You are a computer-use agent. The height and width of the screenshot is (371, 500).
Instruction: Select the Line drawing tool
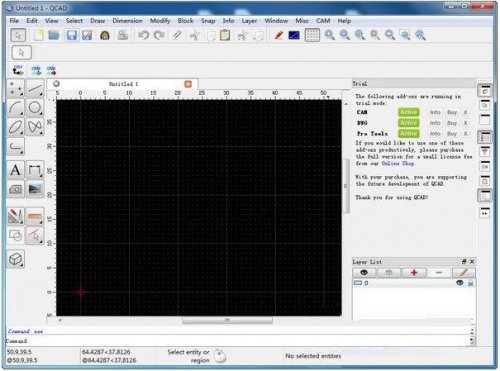(35, 88)
